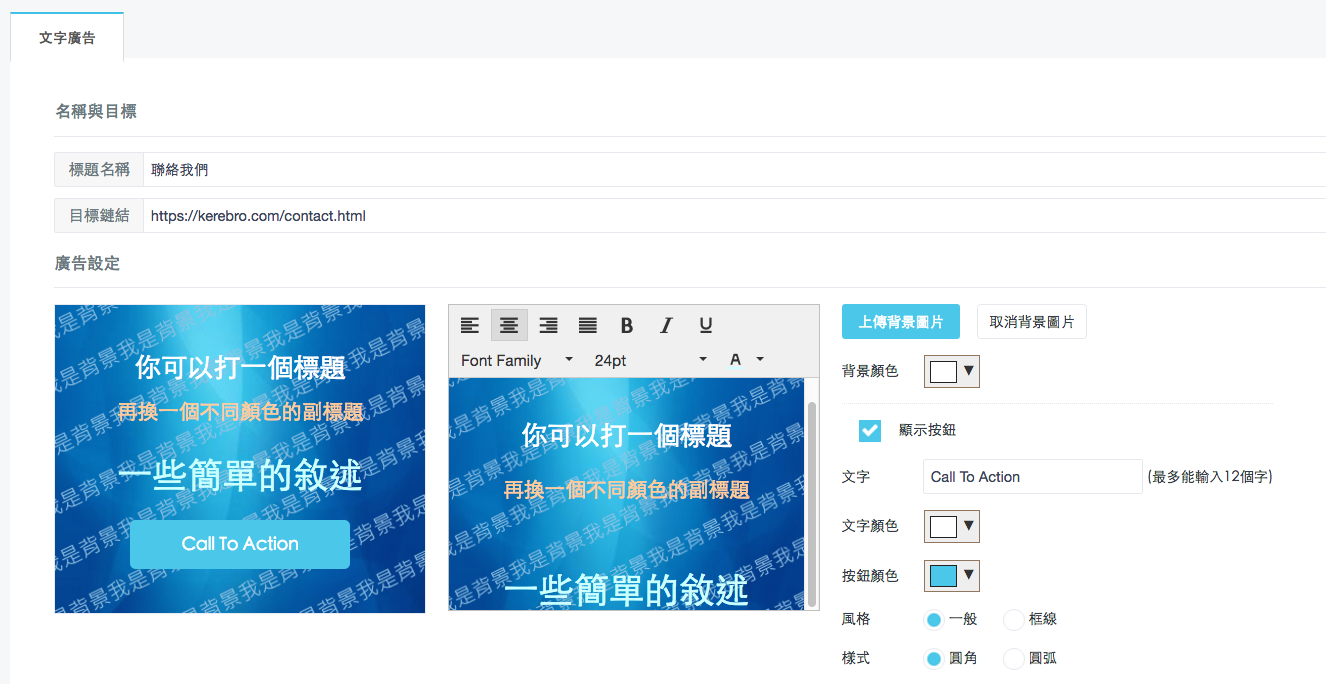
Task: Open the blue 按鈕顏色 color swatch
Action: pyautogui.click(x=952, y=576)
